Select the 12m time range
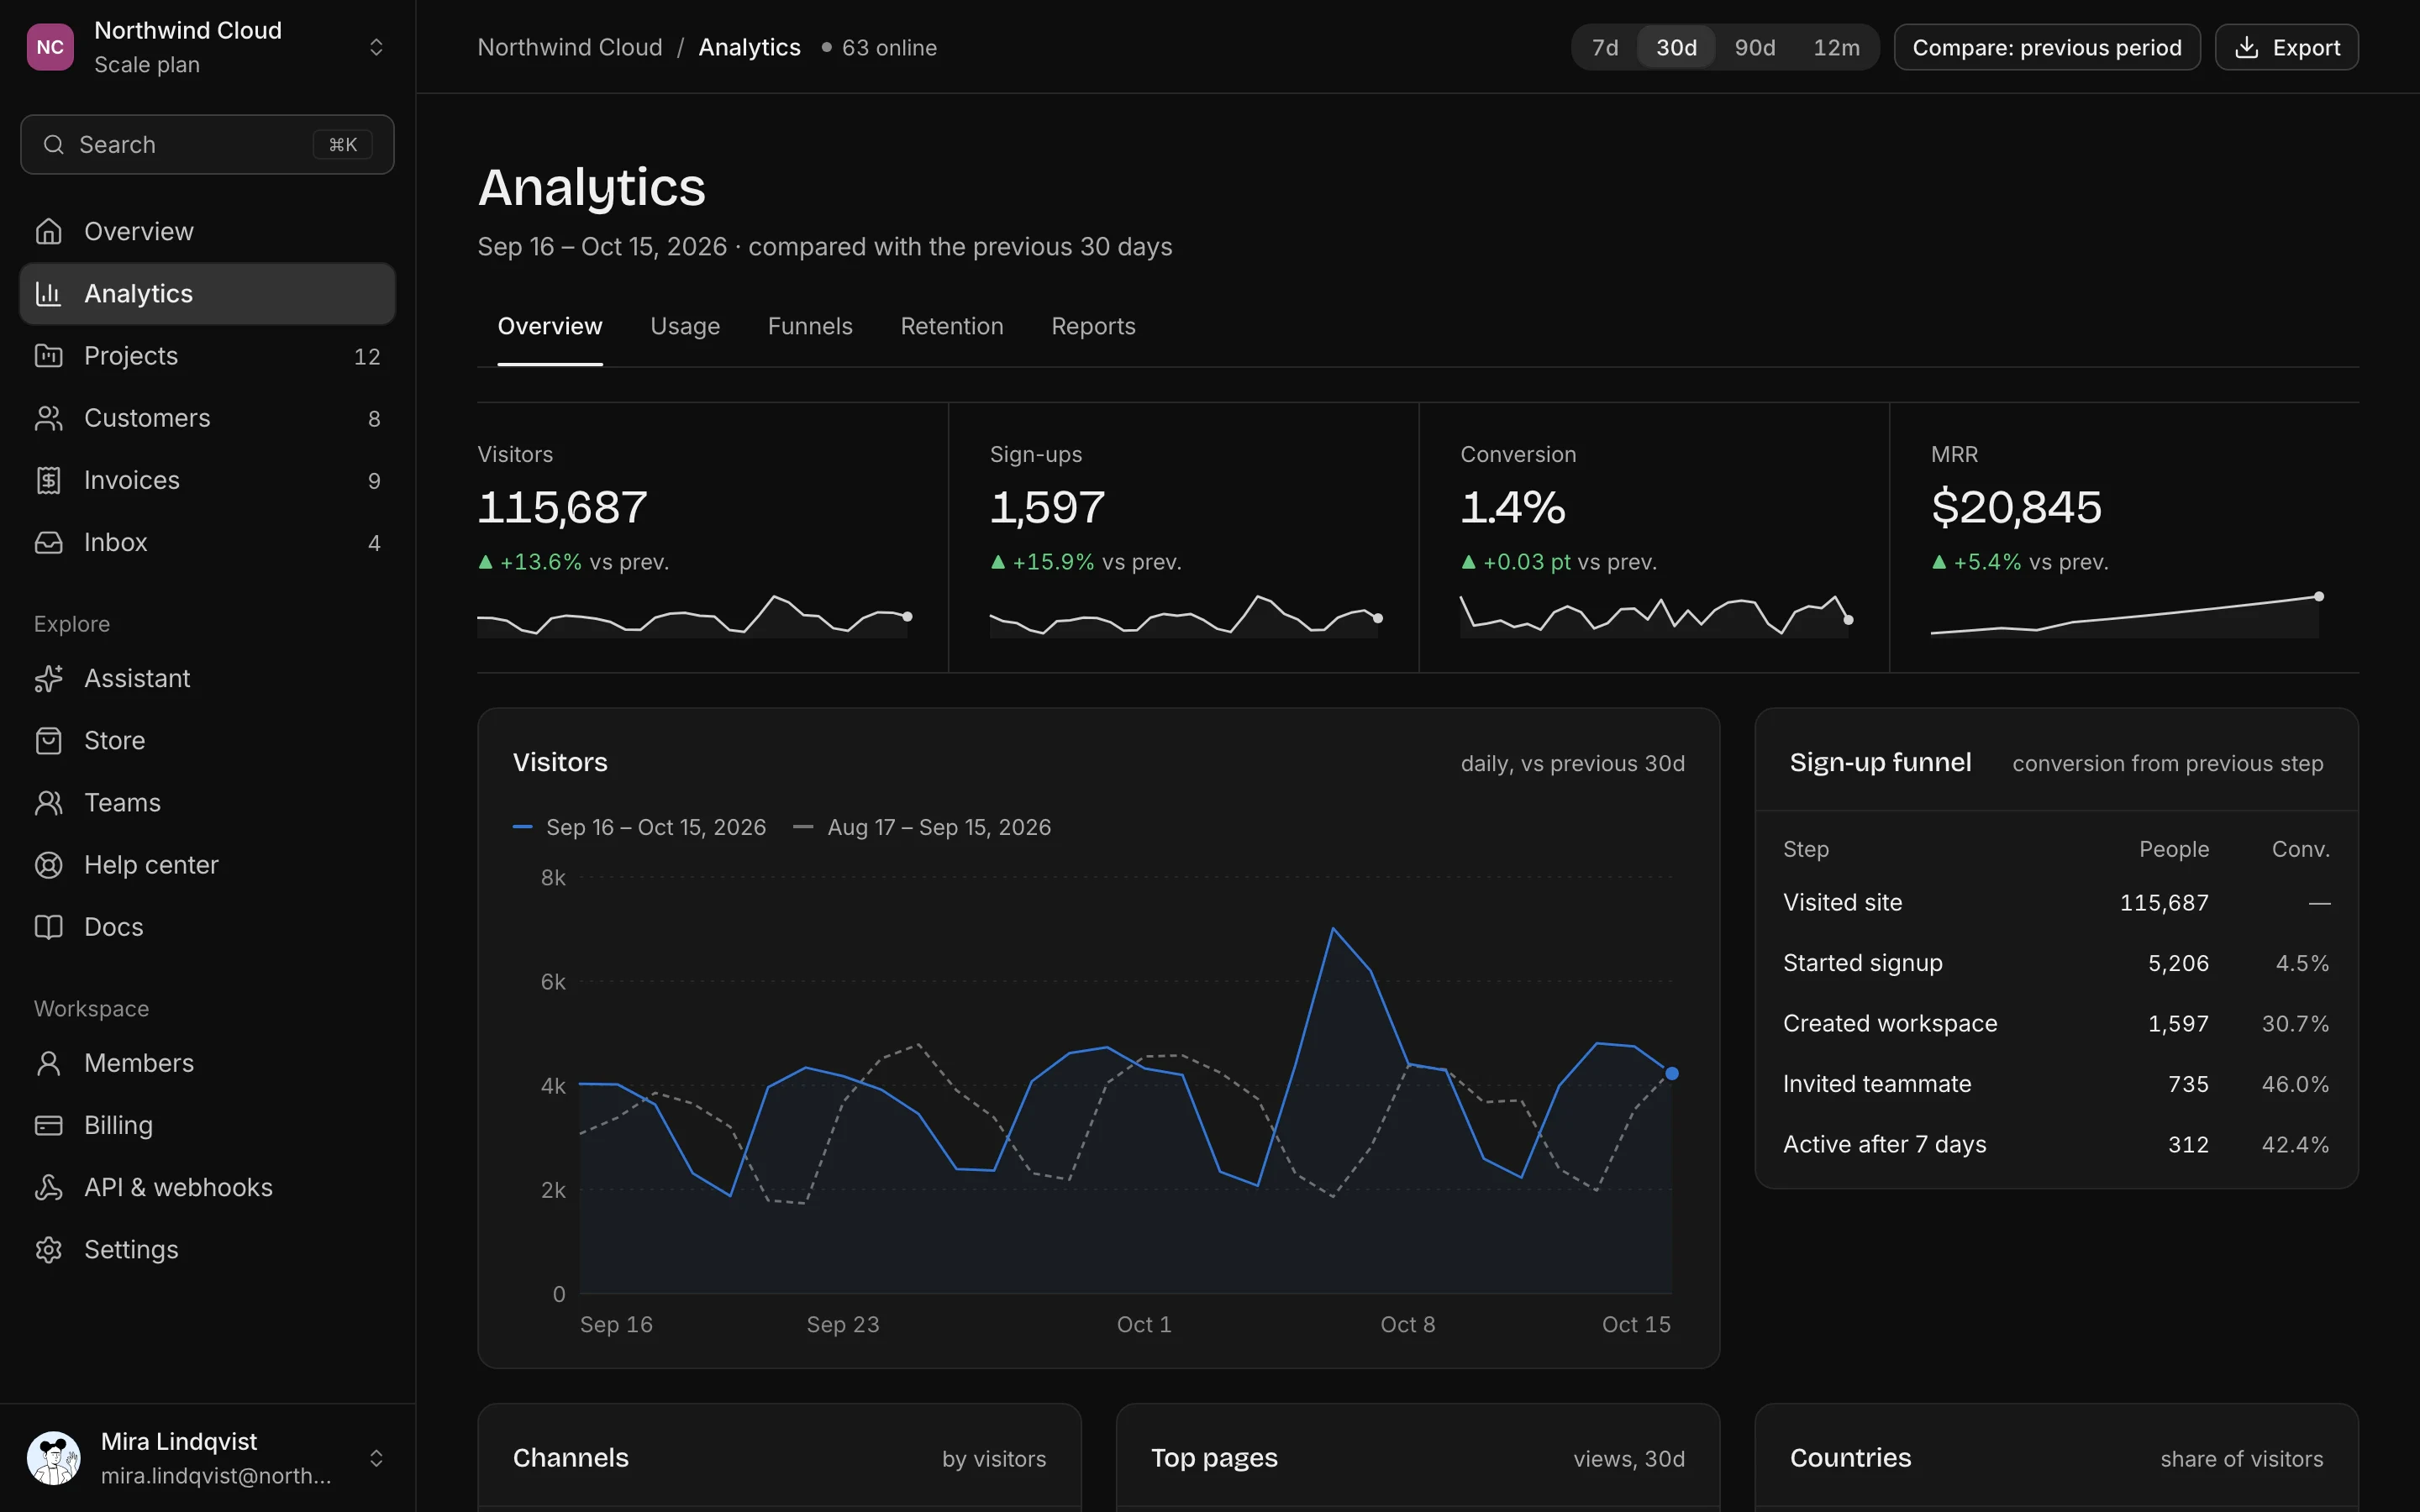 1836,47
